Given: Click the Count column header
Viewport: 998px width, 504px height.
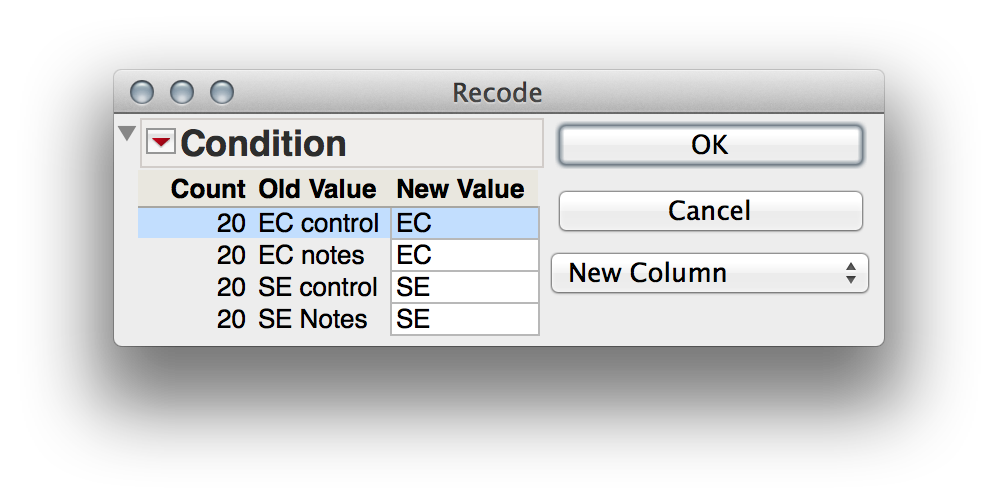Looking at the screenshot, I should point(208,189).
